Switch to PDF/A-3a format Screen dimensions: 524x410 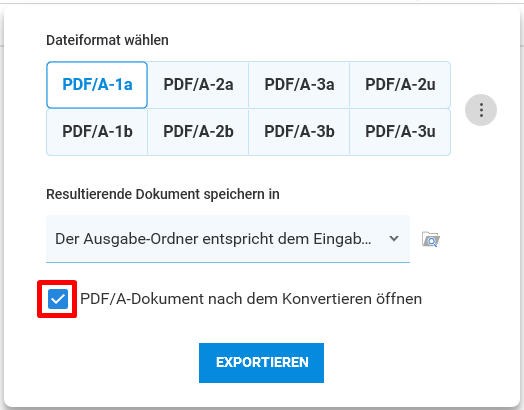(x=299, y=85)
